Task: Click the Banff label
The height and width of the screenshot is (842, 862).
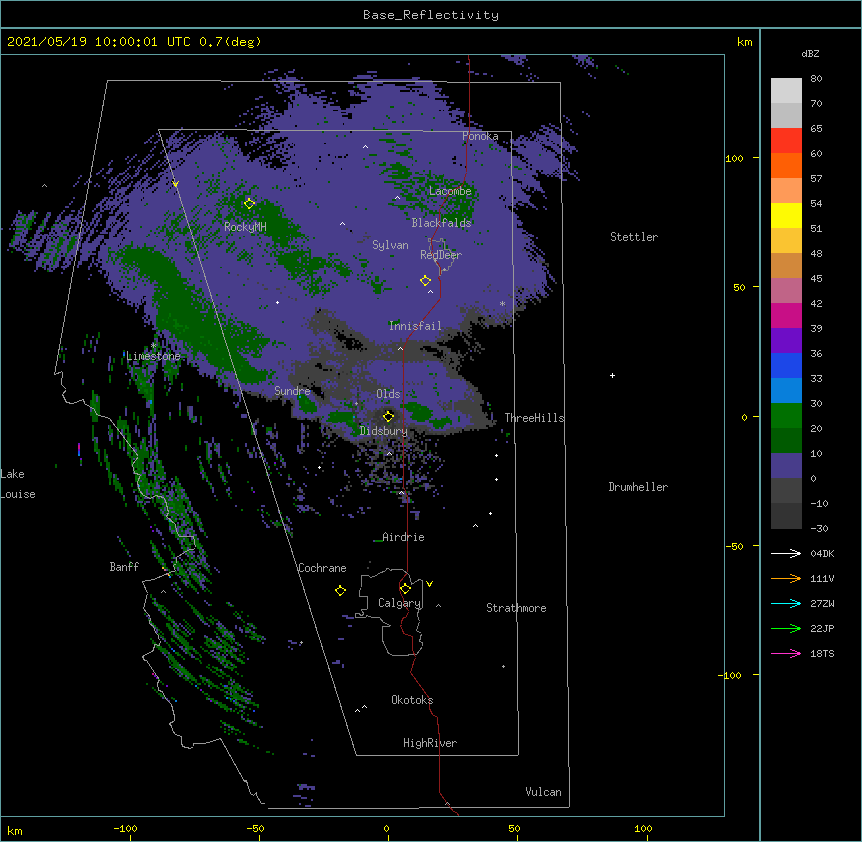Action: [124, 567]
